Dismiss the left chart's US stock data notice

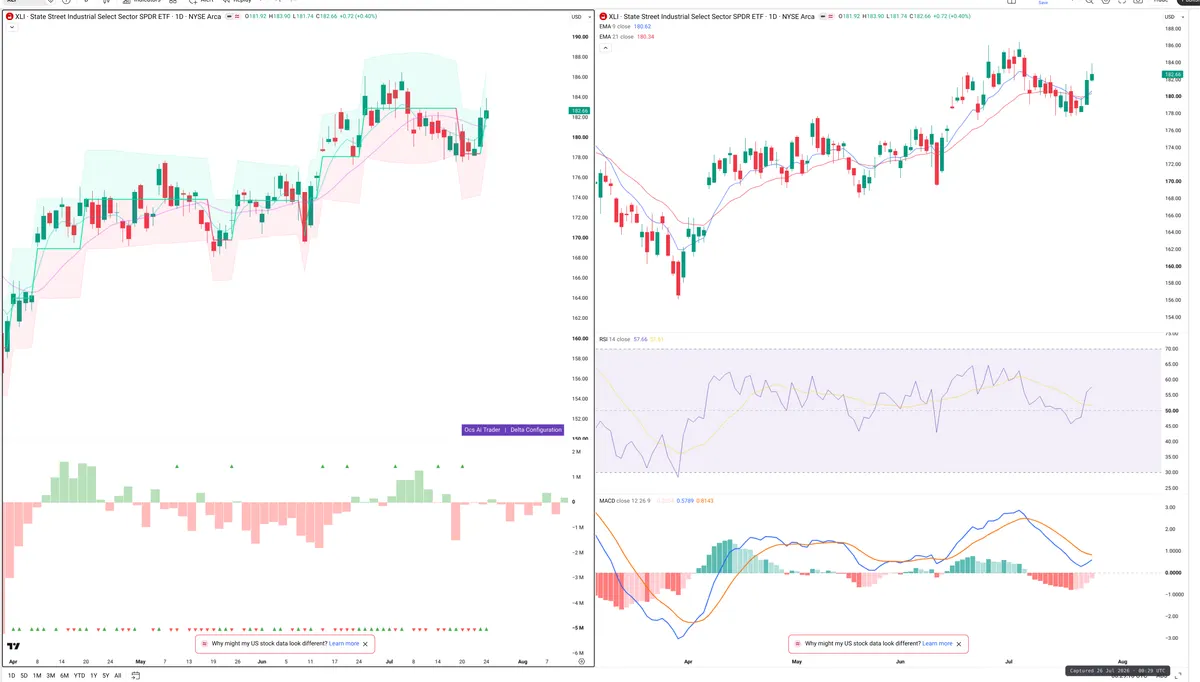[366, 644]
